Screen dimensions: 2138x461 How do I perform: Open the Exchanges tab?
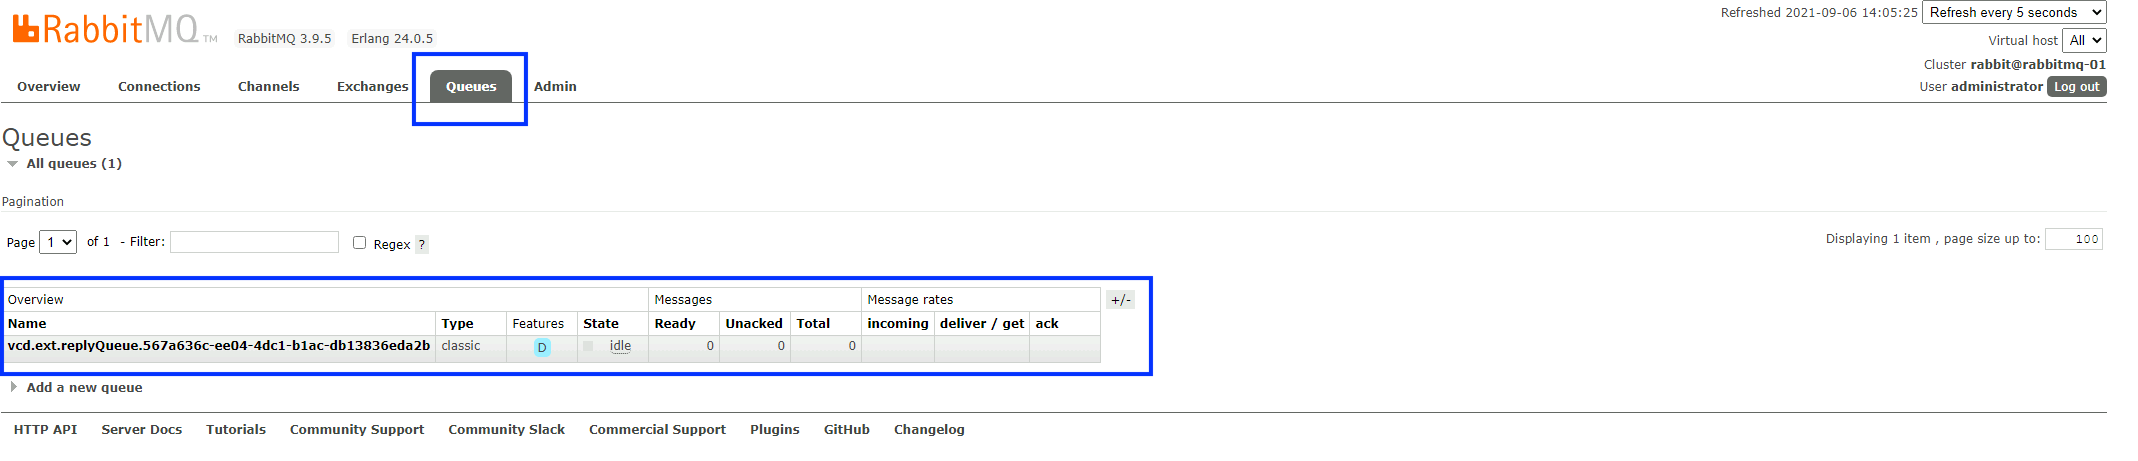click(372, 87)
